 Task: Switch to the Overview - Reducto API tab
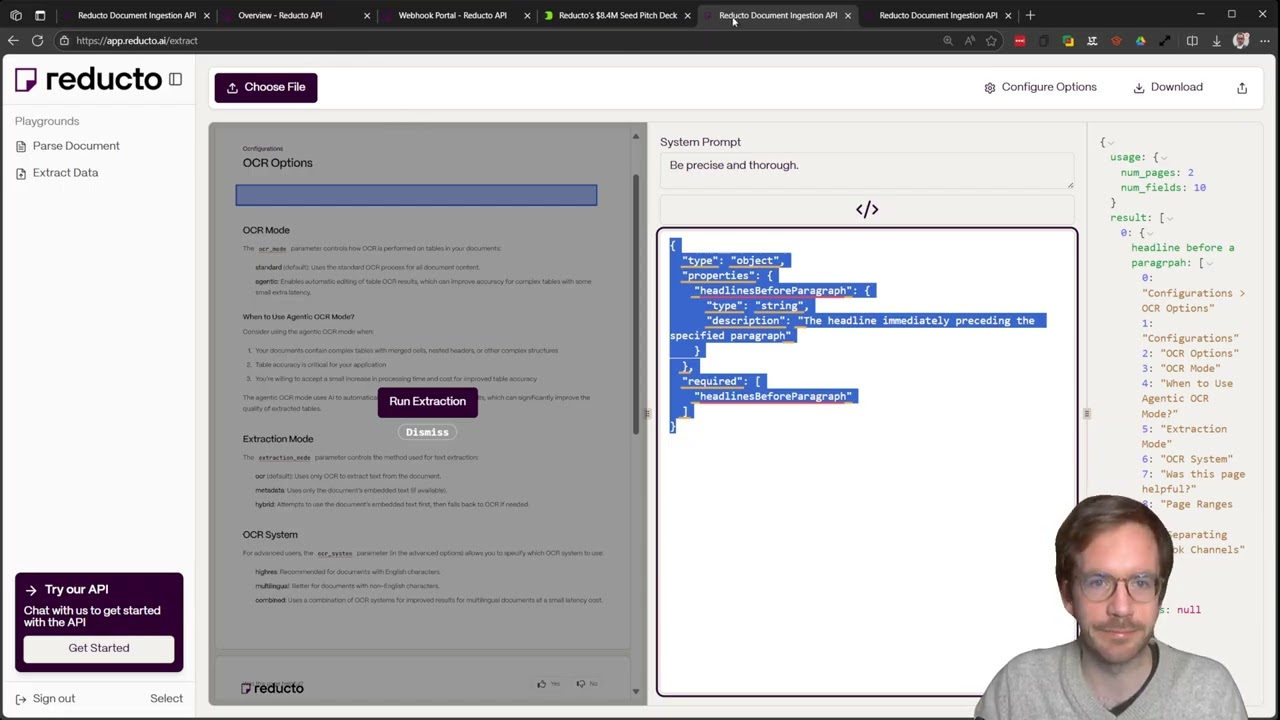click(x=280, y=15)
